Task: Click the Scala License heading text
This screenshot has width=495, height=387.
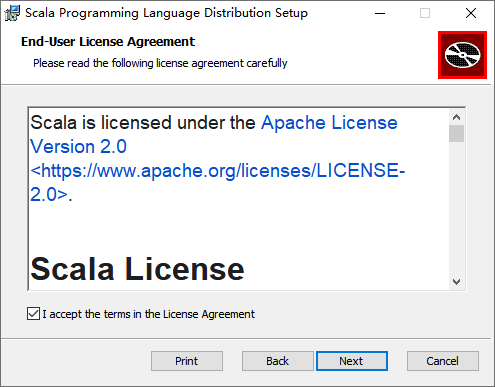Action: tap(137, 269)
